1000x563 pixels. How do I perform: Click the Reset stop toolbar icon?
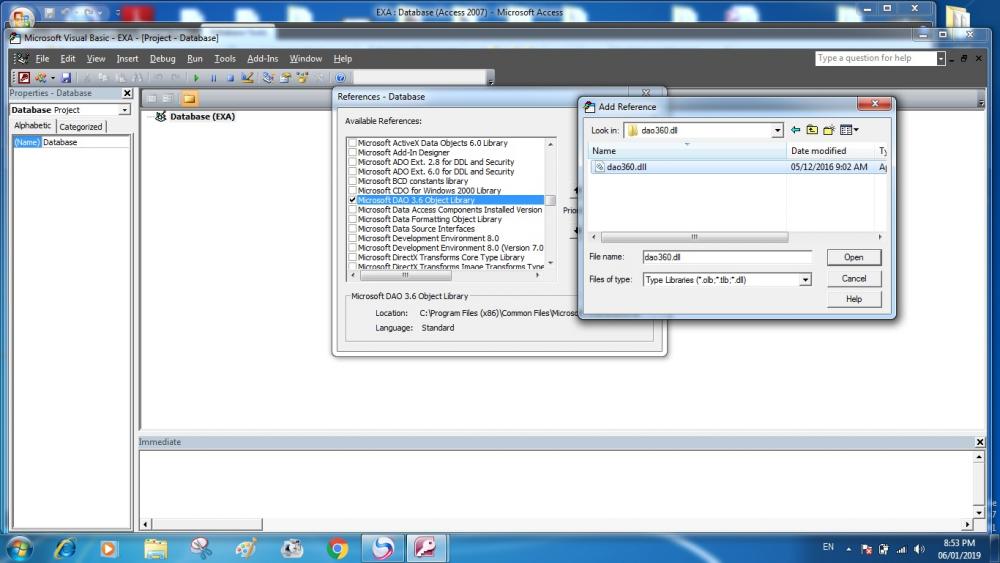[230, 78]
